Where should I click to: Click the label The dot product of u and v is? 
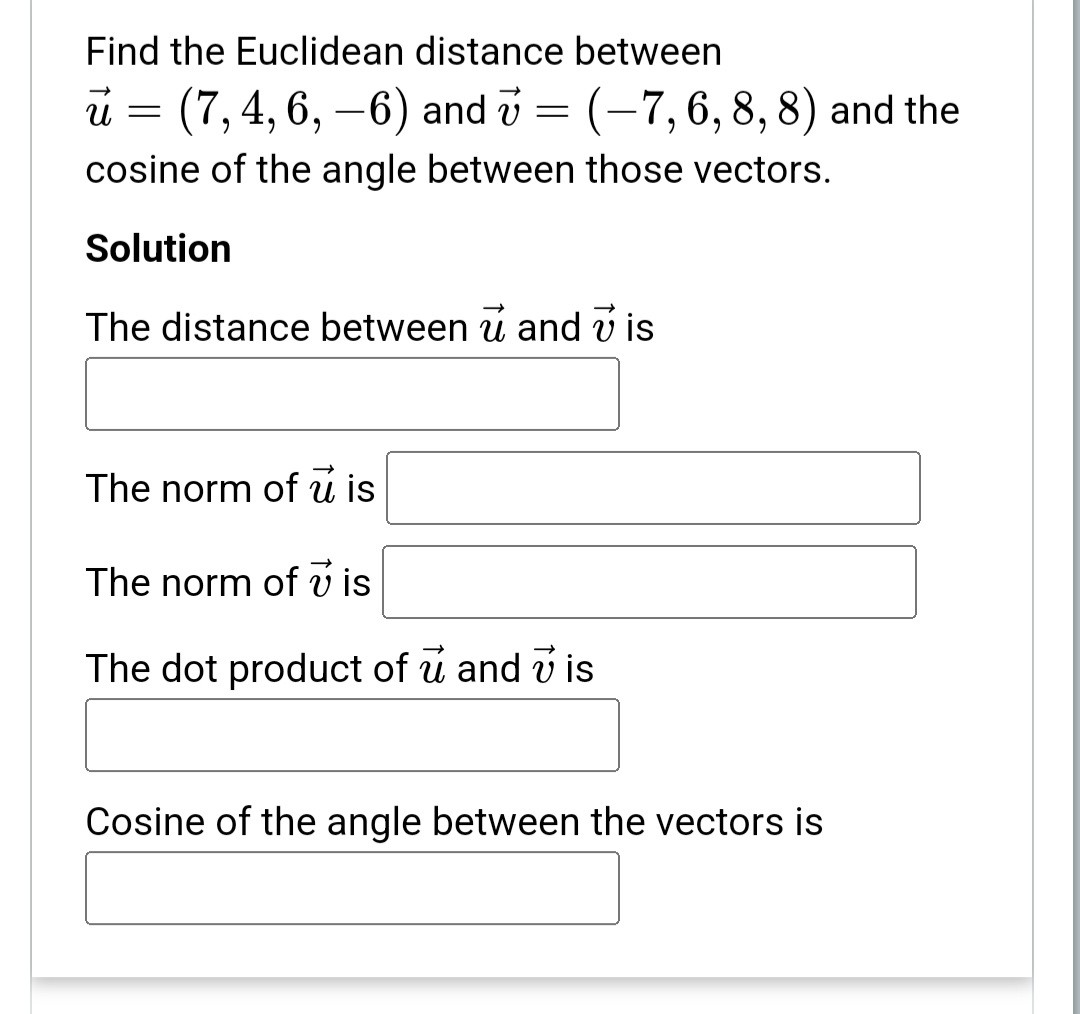pos(339,668)
